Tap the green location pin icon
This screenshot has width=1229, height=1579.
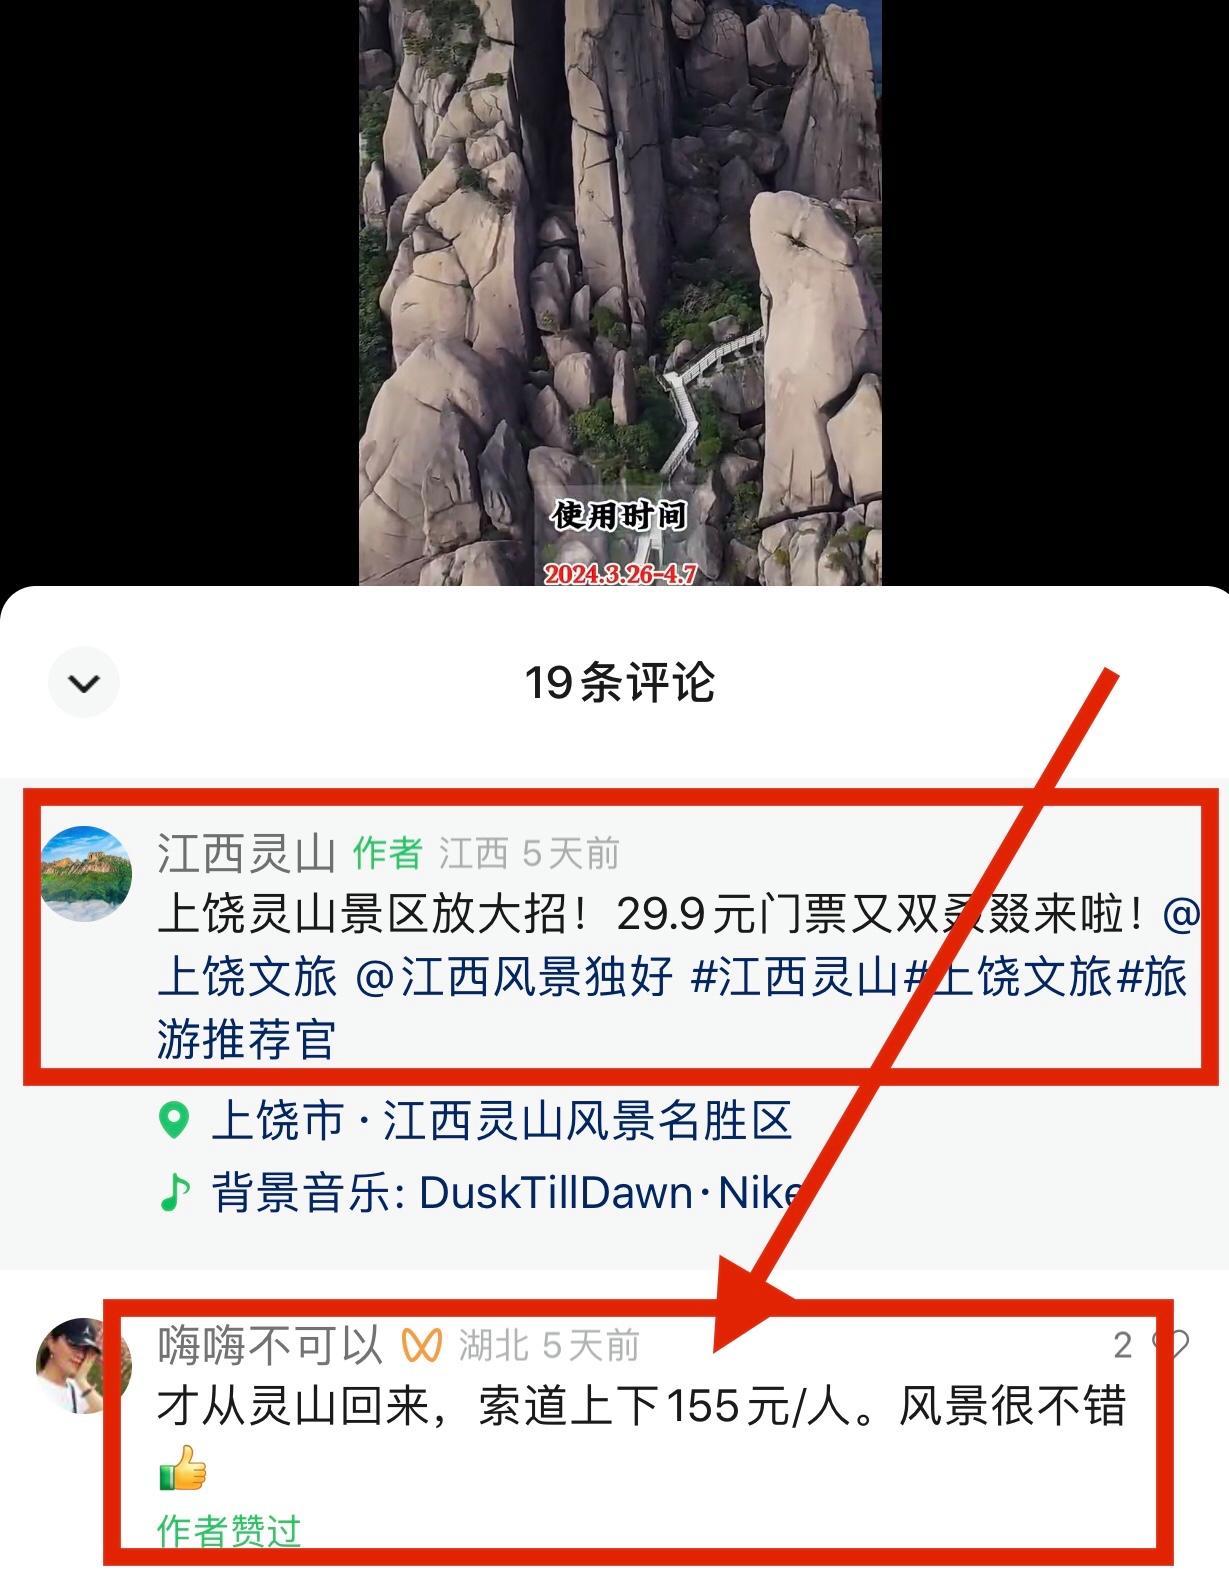click(174, 1120)
